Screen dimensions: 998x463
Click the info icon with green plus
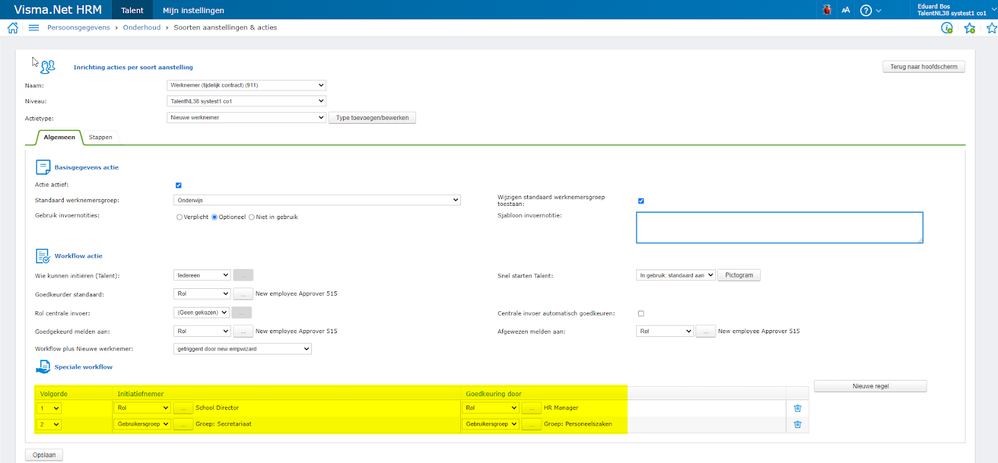click(x=947, y=28)
